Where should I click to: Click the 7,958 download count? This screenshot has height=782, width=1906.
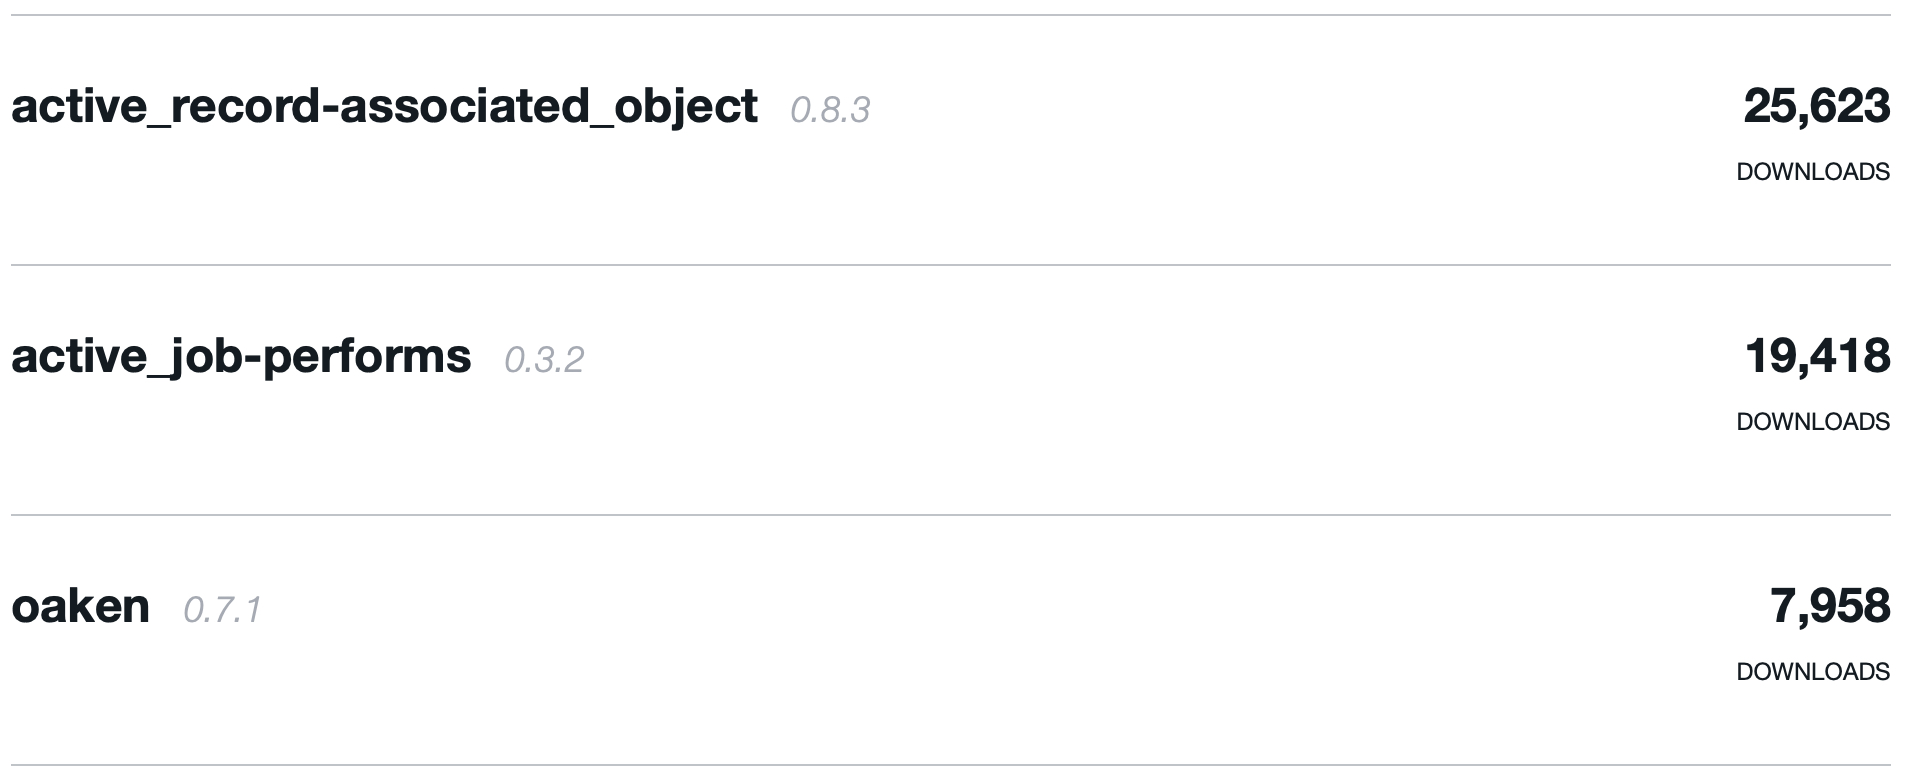tap(1829, 606)
